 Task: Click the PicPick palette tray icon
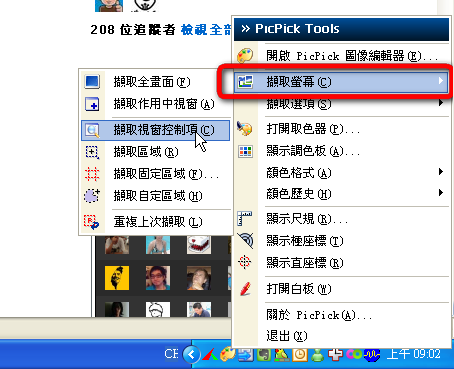click(228, 354)
